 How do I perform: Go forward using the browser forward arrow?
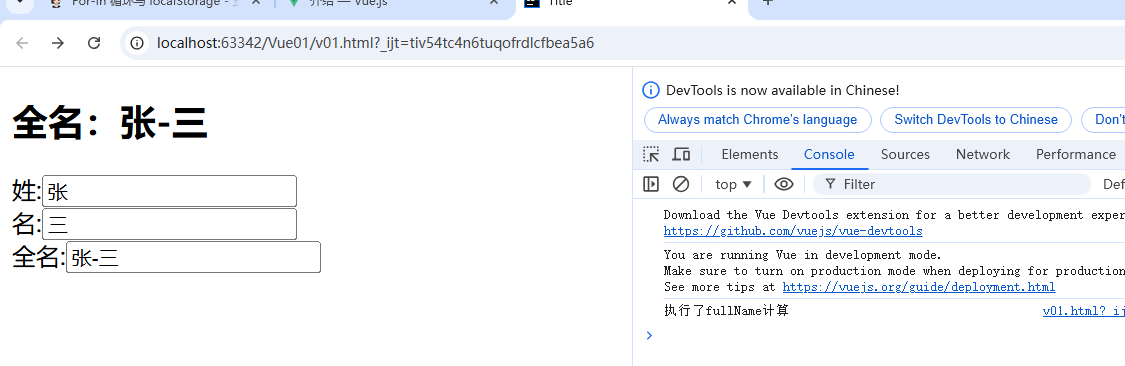click(x=58, y=43)
